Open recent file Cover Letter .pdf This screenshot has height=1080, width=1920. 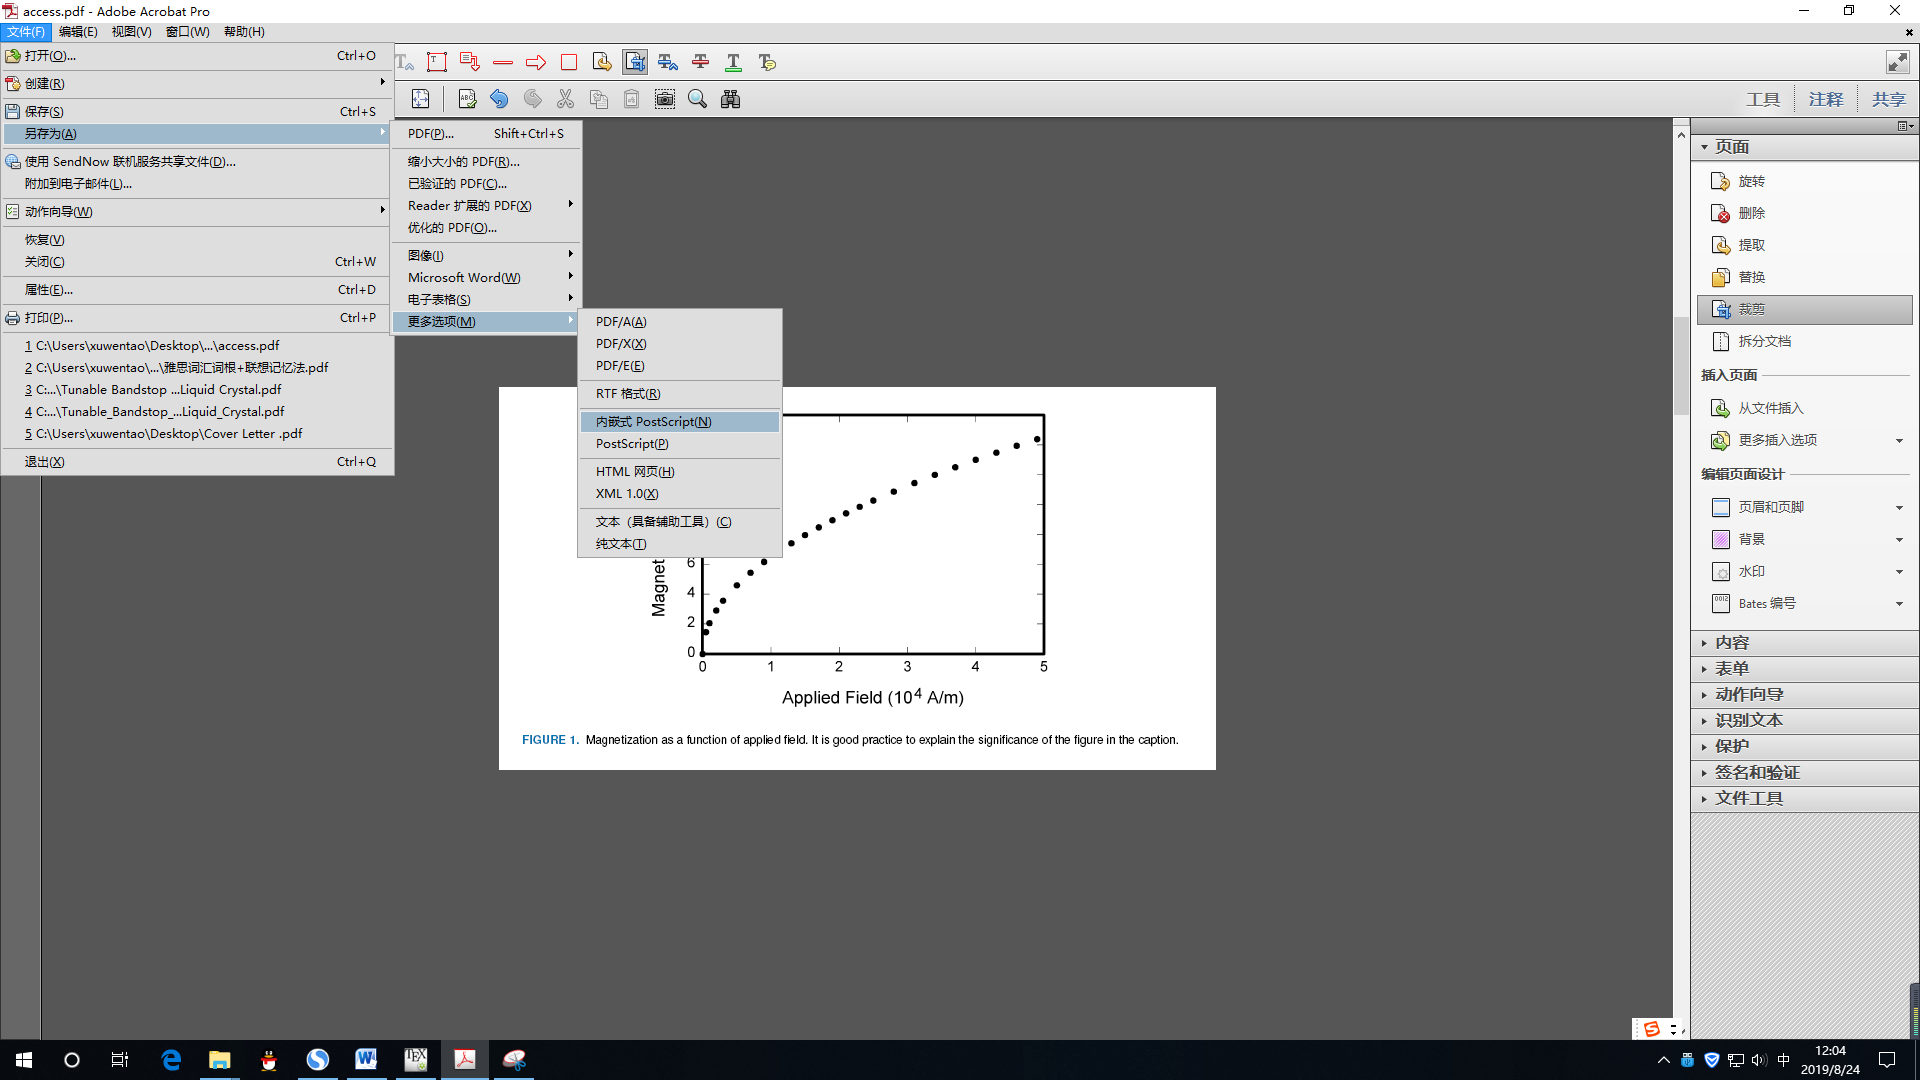click(168, 434)
